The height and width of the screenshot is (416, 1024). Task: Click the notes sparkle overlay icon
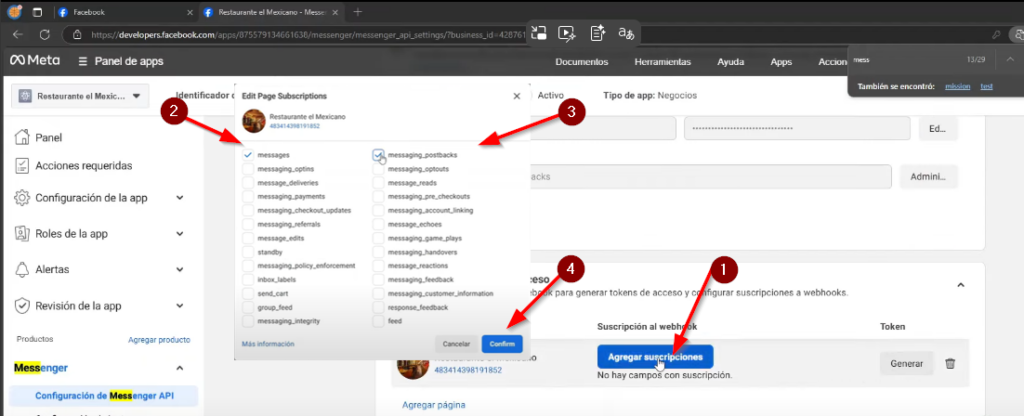(x=597, y=33)
